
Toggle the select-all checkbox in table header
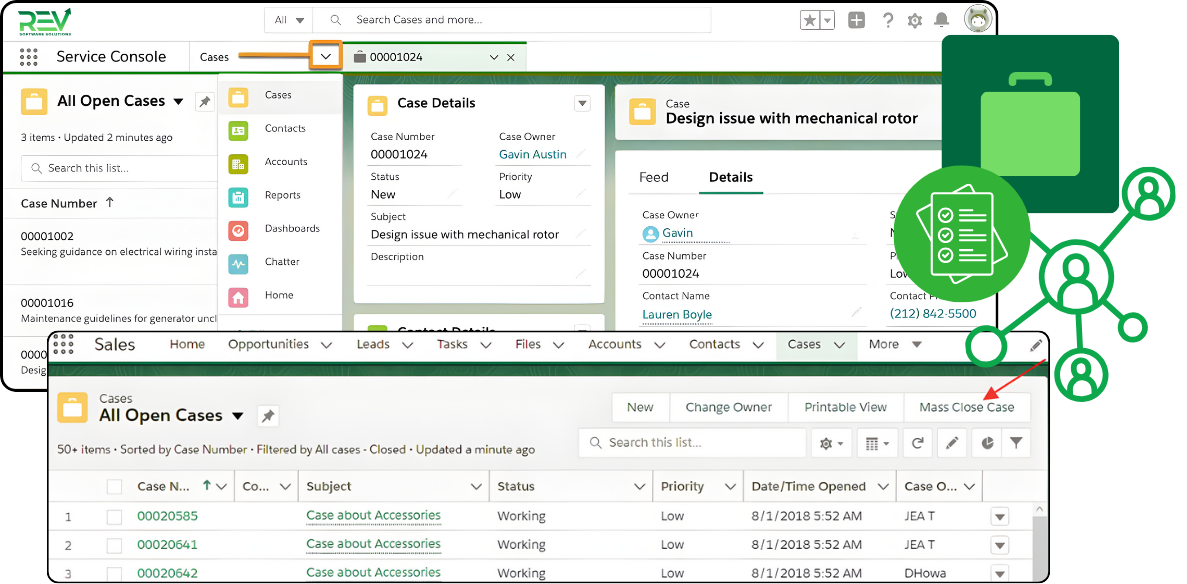click(115, 487)
